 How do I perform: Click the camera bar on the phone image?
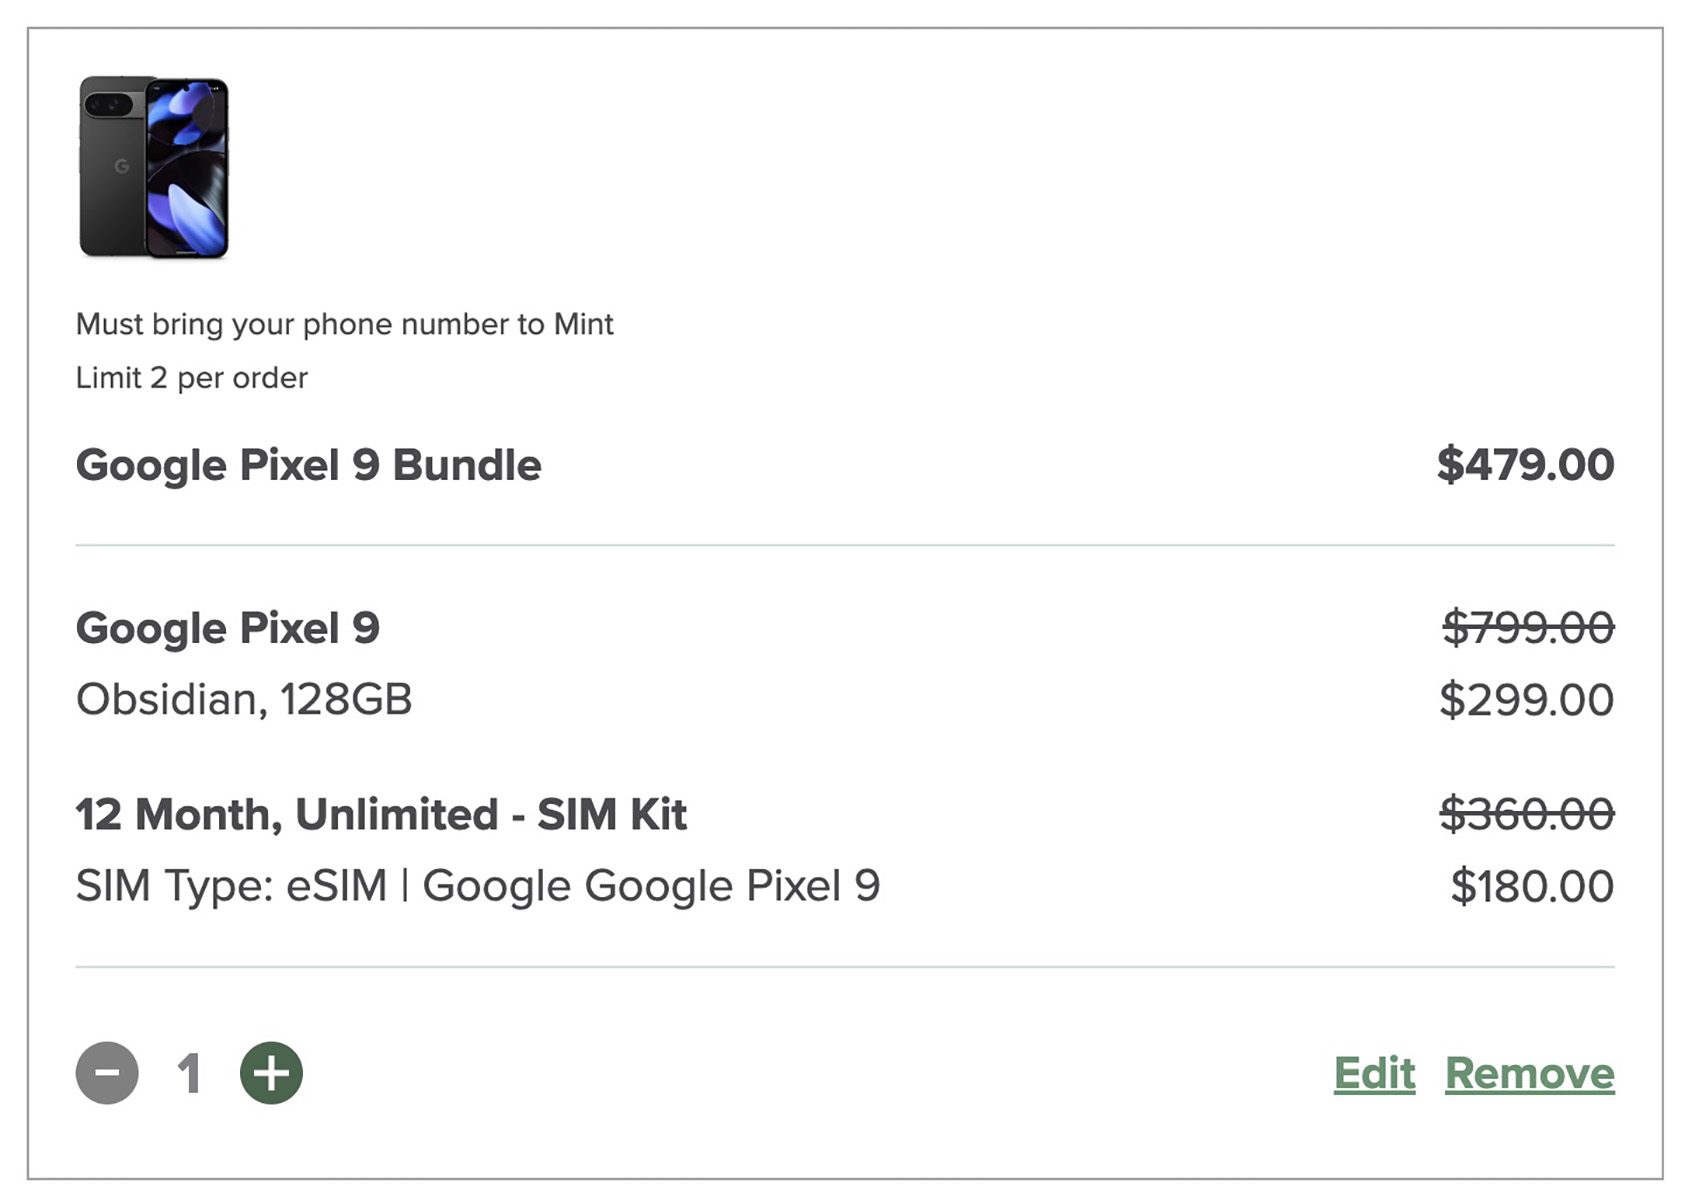(x=110, y=104)
